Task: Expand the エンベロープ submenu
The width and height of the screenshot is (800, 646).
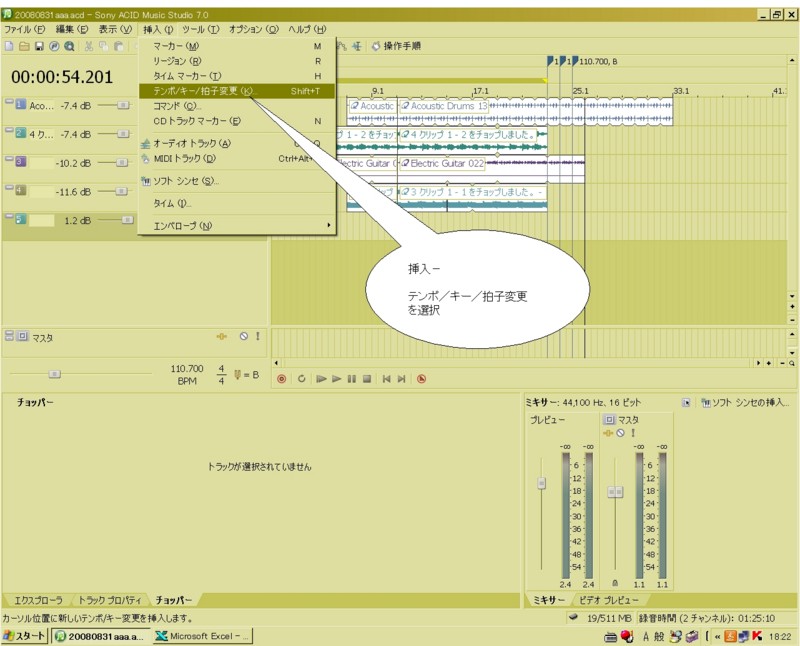Action: [x=237, y=226]
